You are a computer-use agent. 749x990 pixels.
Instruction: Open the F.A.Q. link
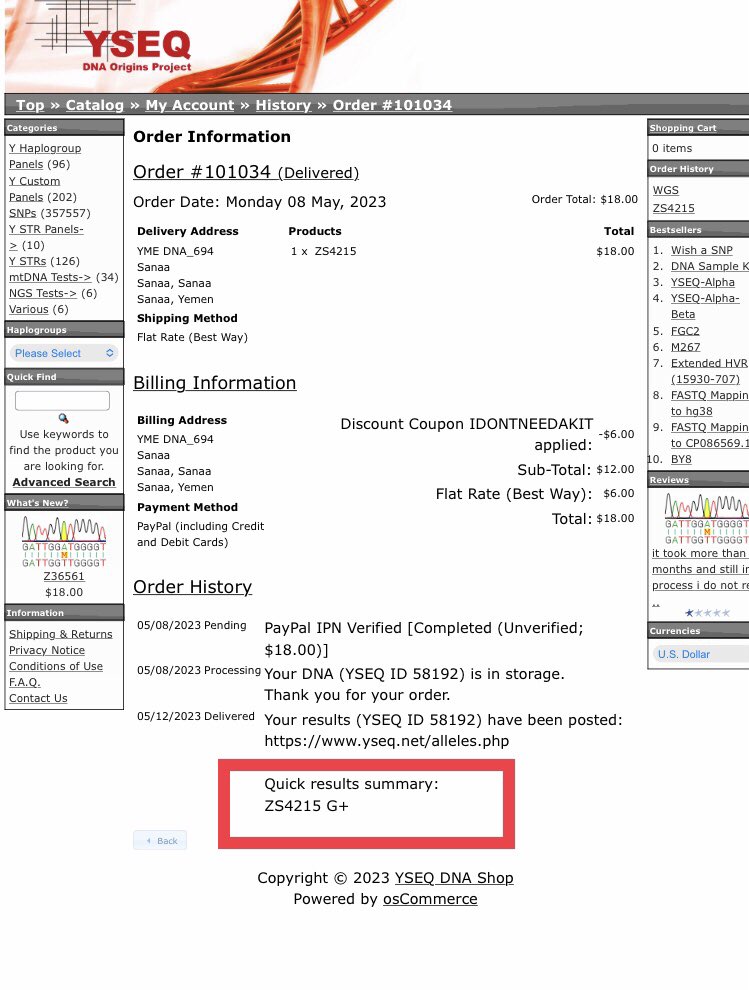25,682
